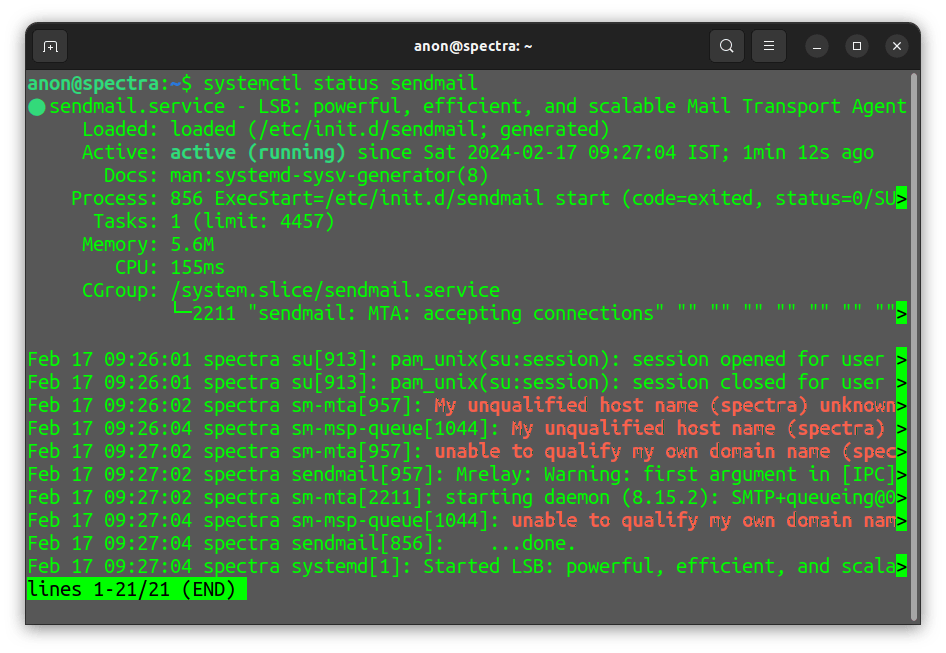Screen dimensions: 946x653
Task: Click the truncation marker on the CGroup 2211 line
Action: pos(901,314)
